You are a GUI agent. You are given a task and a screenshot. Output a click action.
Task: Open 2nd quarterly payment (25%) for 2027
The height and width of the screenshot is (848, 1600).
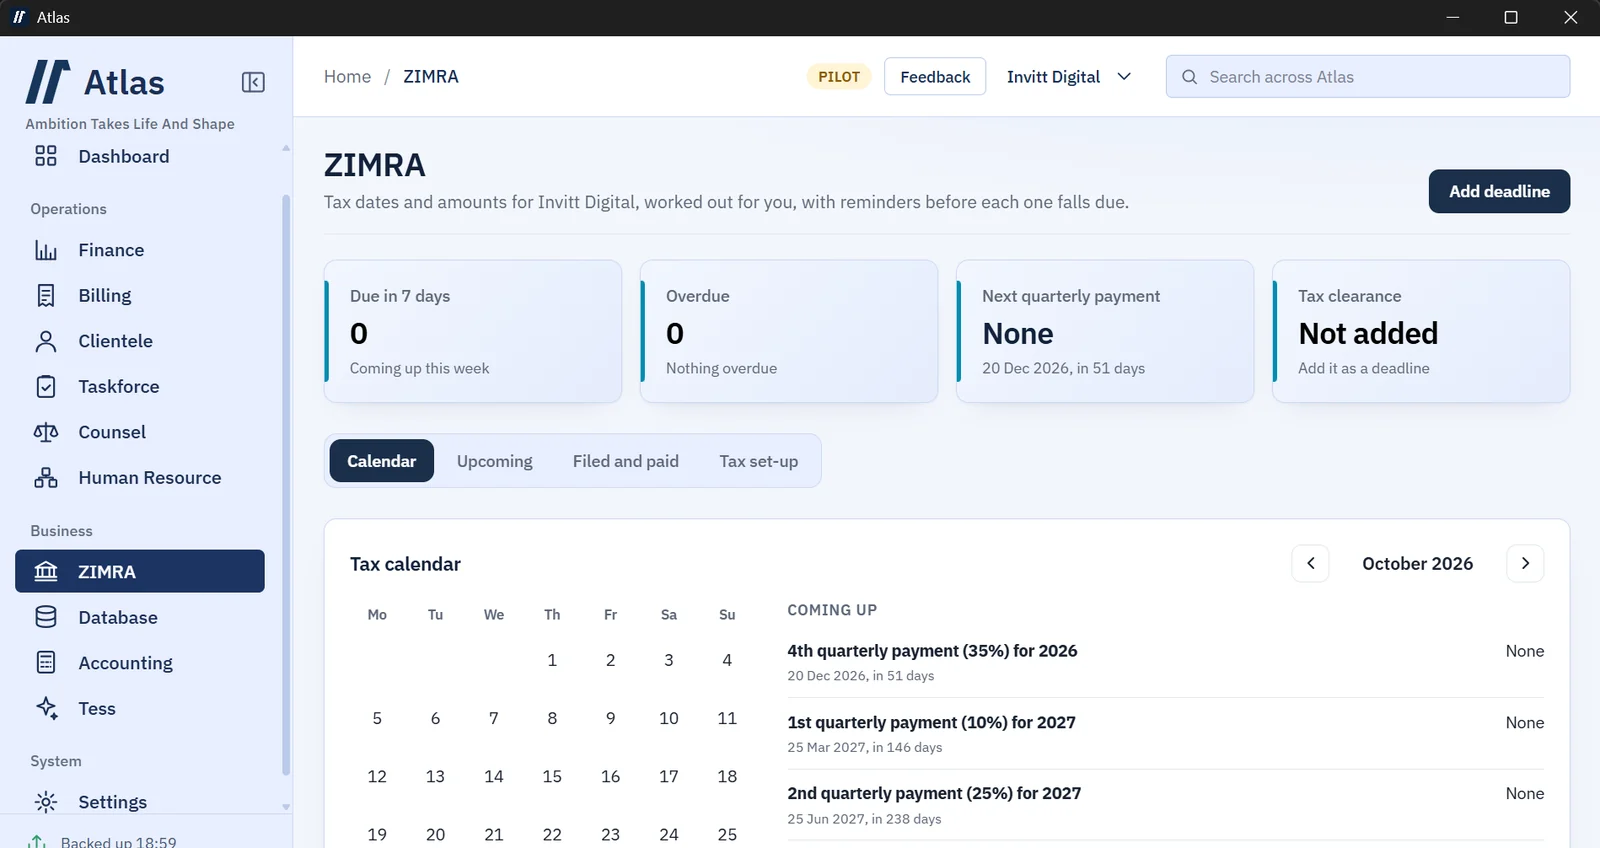pyautogui.click(x=1165, y=805)
